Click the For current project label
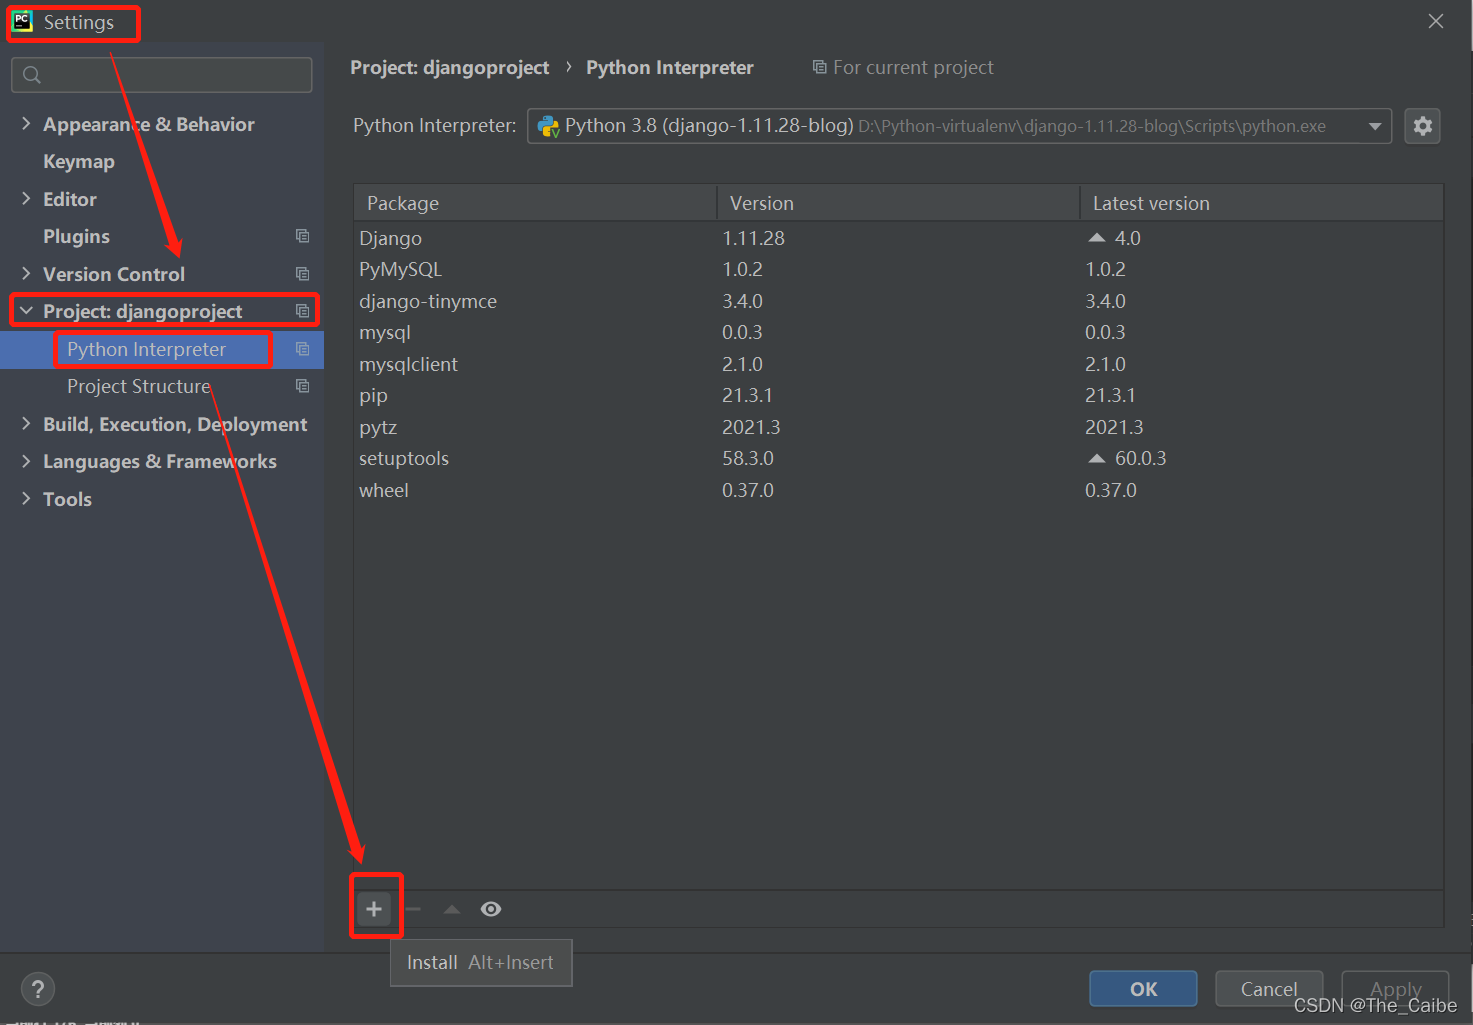 click(913, 67)
